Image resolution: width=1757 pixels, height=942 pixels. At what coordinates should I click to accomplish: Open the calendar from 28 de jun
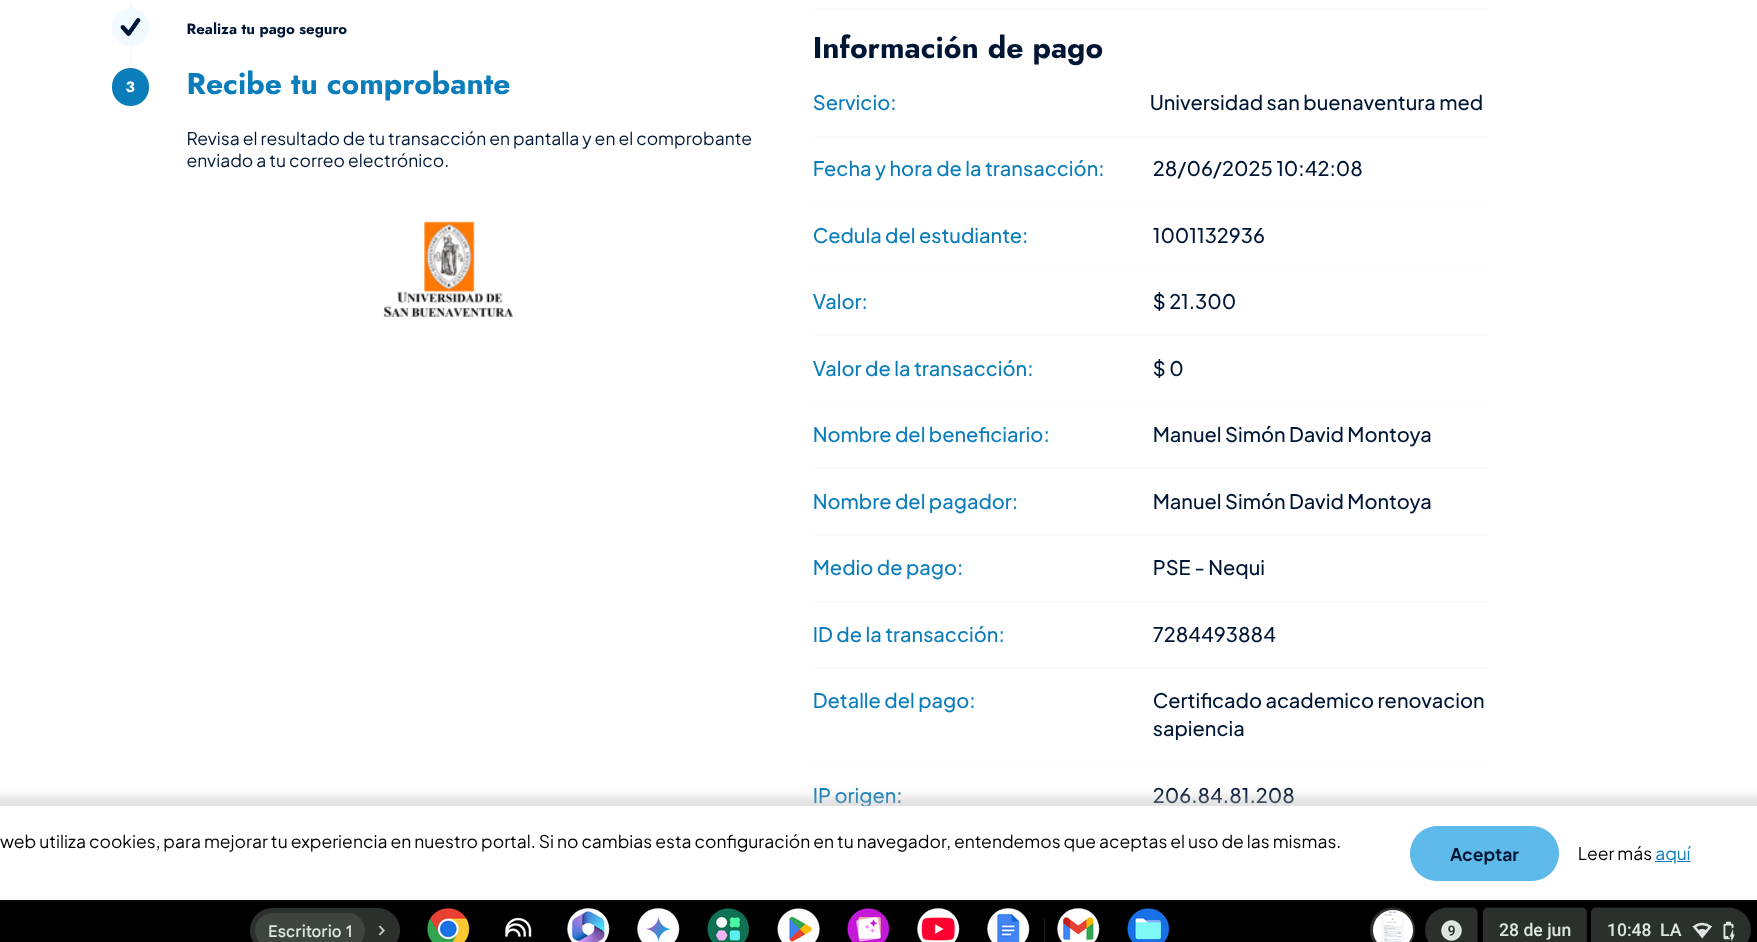coord(1534,930)
